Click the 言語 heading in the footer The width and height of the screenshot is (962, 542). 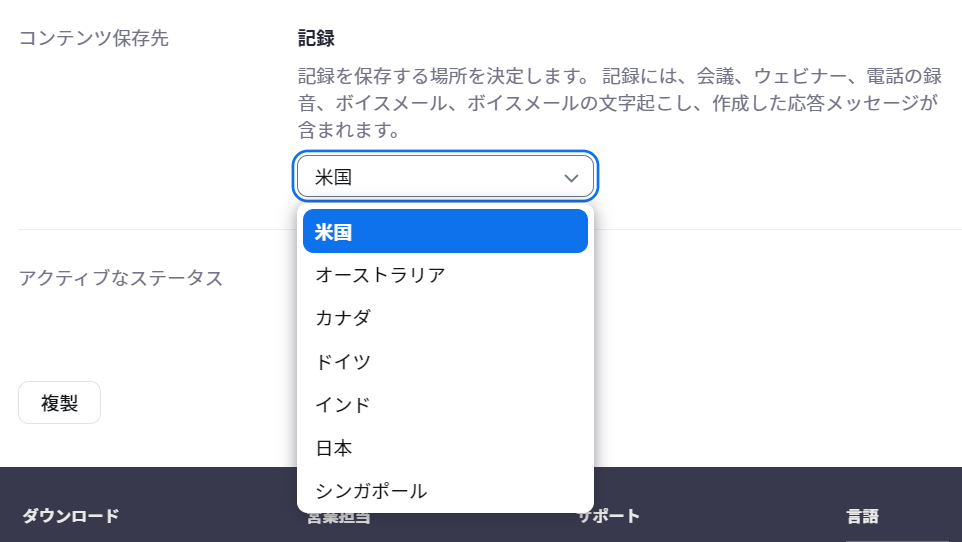click(863, 516)
